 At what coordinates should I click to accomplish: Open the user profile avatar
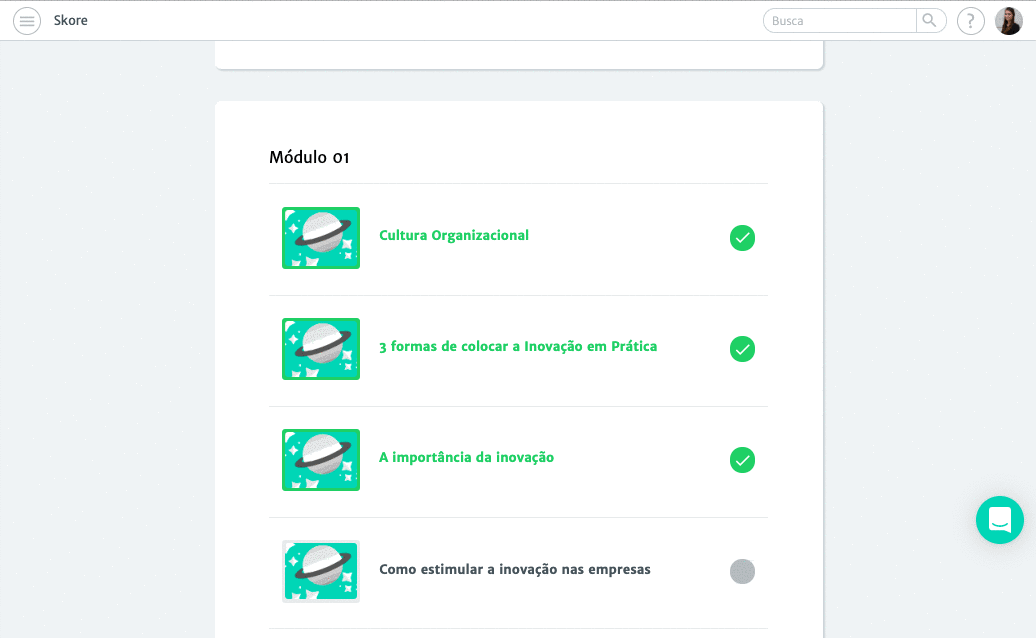[x=1009, y=21]
